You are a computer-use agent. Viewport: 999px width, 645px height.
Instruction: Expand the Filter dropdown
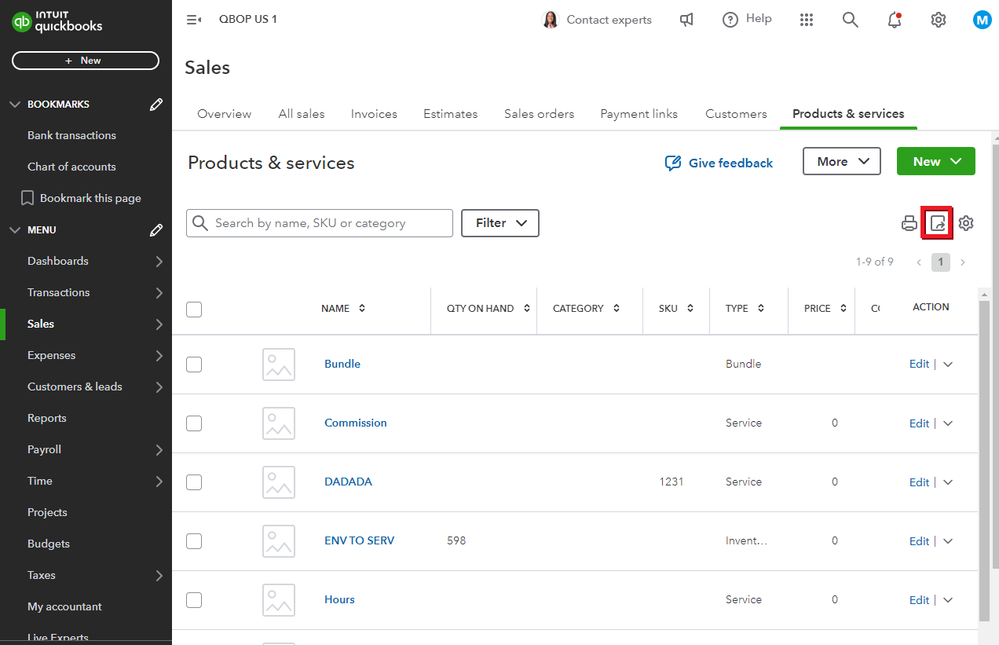500,223
